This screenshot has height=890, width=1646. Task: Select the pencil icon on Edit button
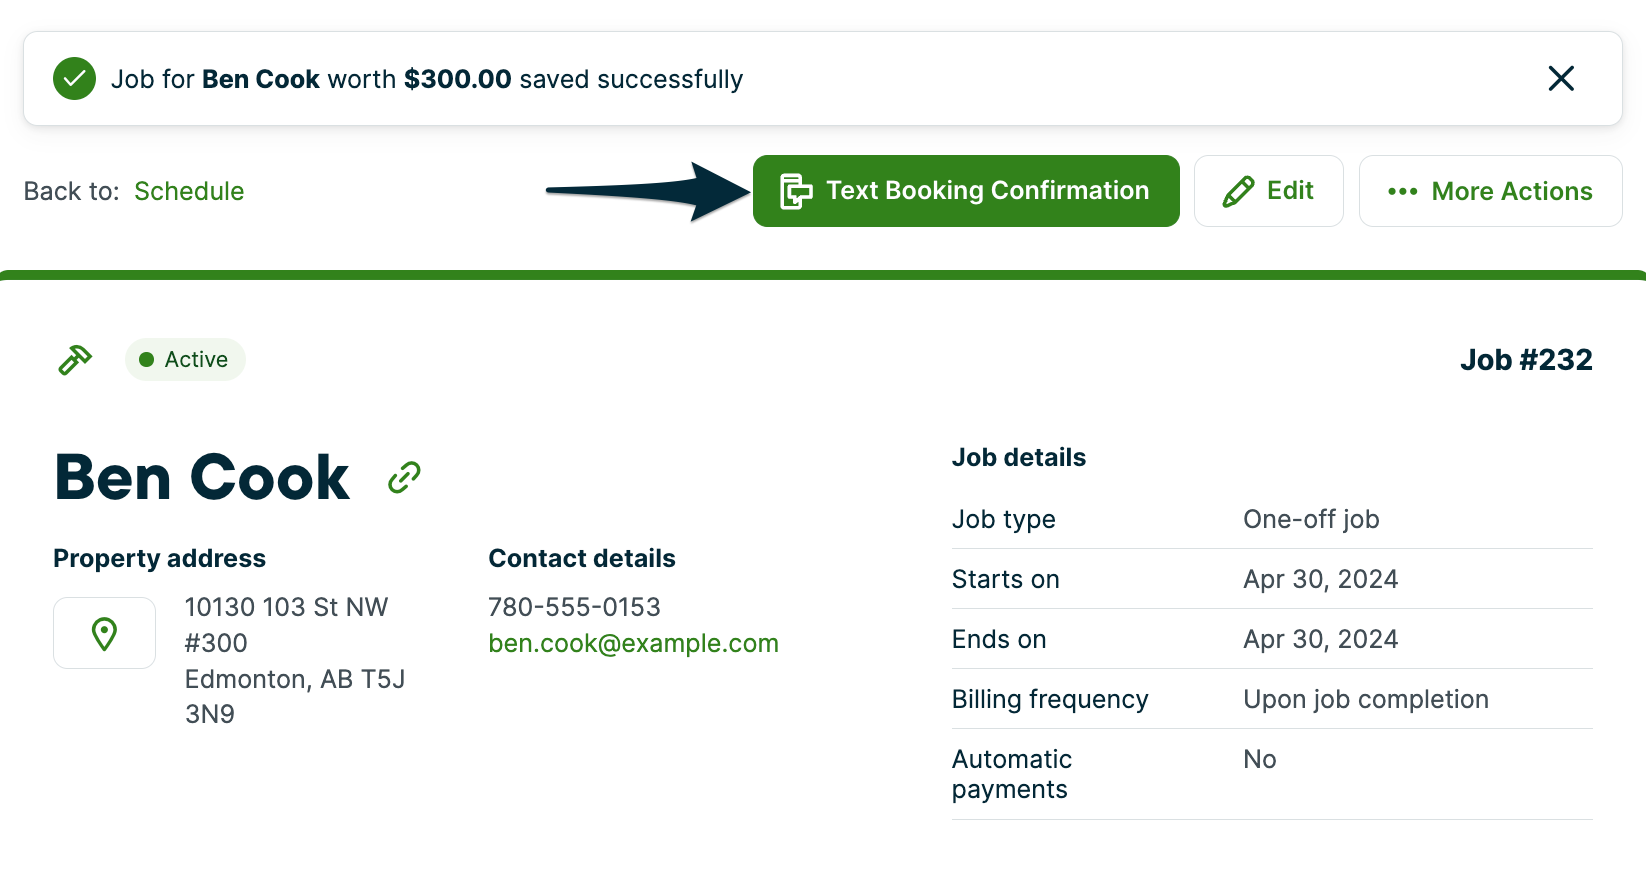click(1239, 190)
